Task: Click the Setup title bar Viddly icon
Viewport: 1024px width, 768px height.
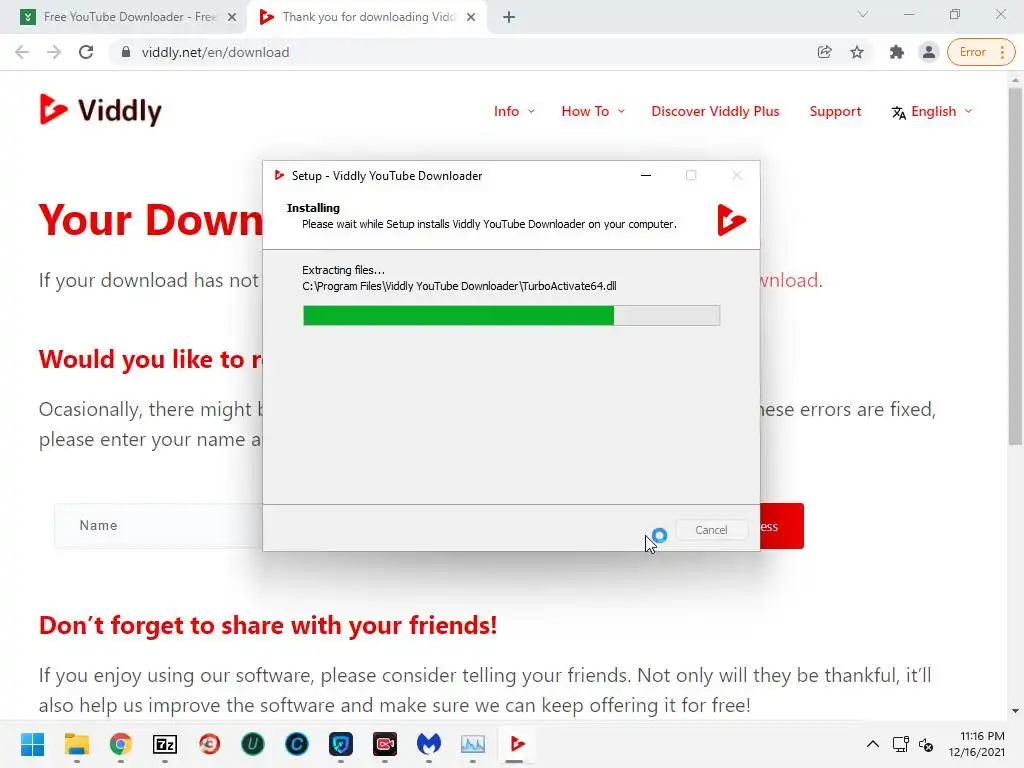Action: 280,175
